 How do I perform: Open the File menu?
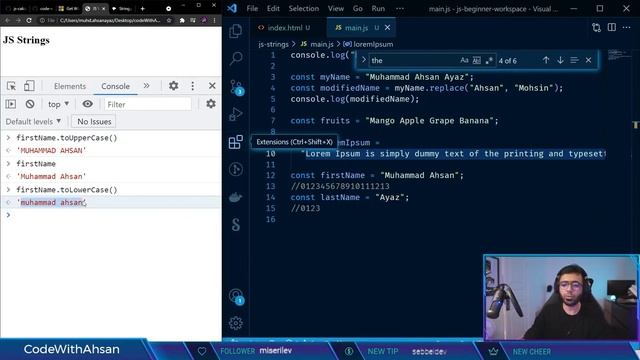coord(252,8)
